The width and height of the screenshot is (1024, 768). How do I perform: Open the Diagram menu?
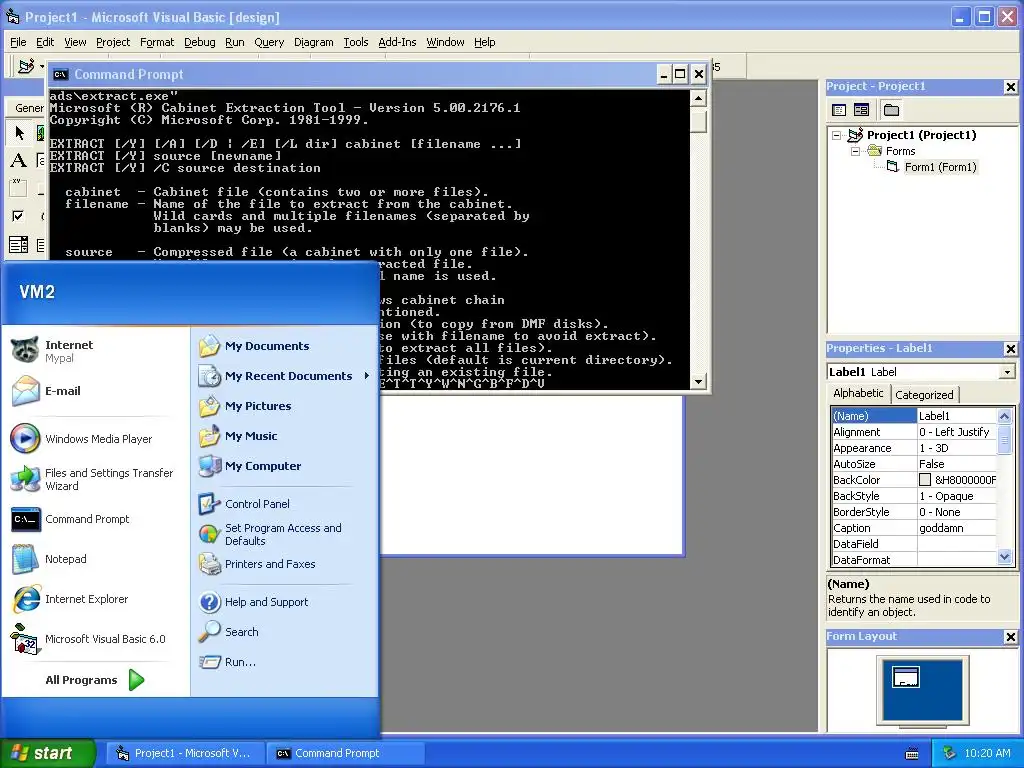(x=313, y=42)
